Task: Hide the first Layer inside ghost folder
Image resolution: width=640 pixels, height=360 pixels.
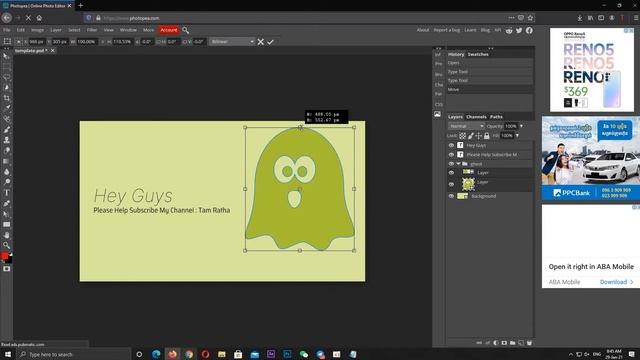Action: (x=451, y=173)
